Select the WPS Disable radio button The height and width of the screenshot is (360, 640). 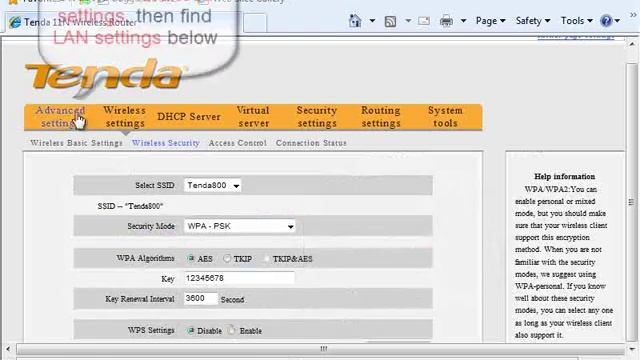point(191,330)
